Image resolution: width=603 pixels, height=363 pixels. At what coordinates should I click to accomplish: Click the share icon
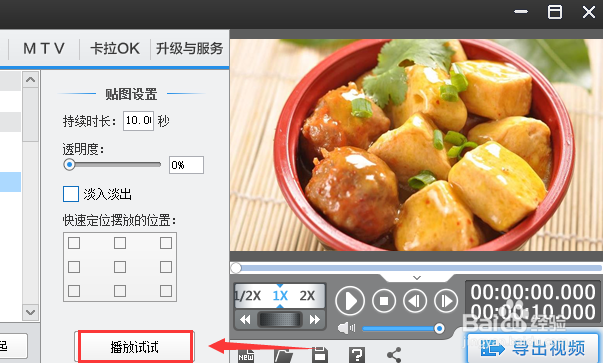coord(394,355)
